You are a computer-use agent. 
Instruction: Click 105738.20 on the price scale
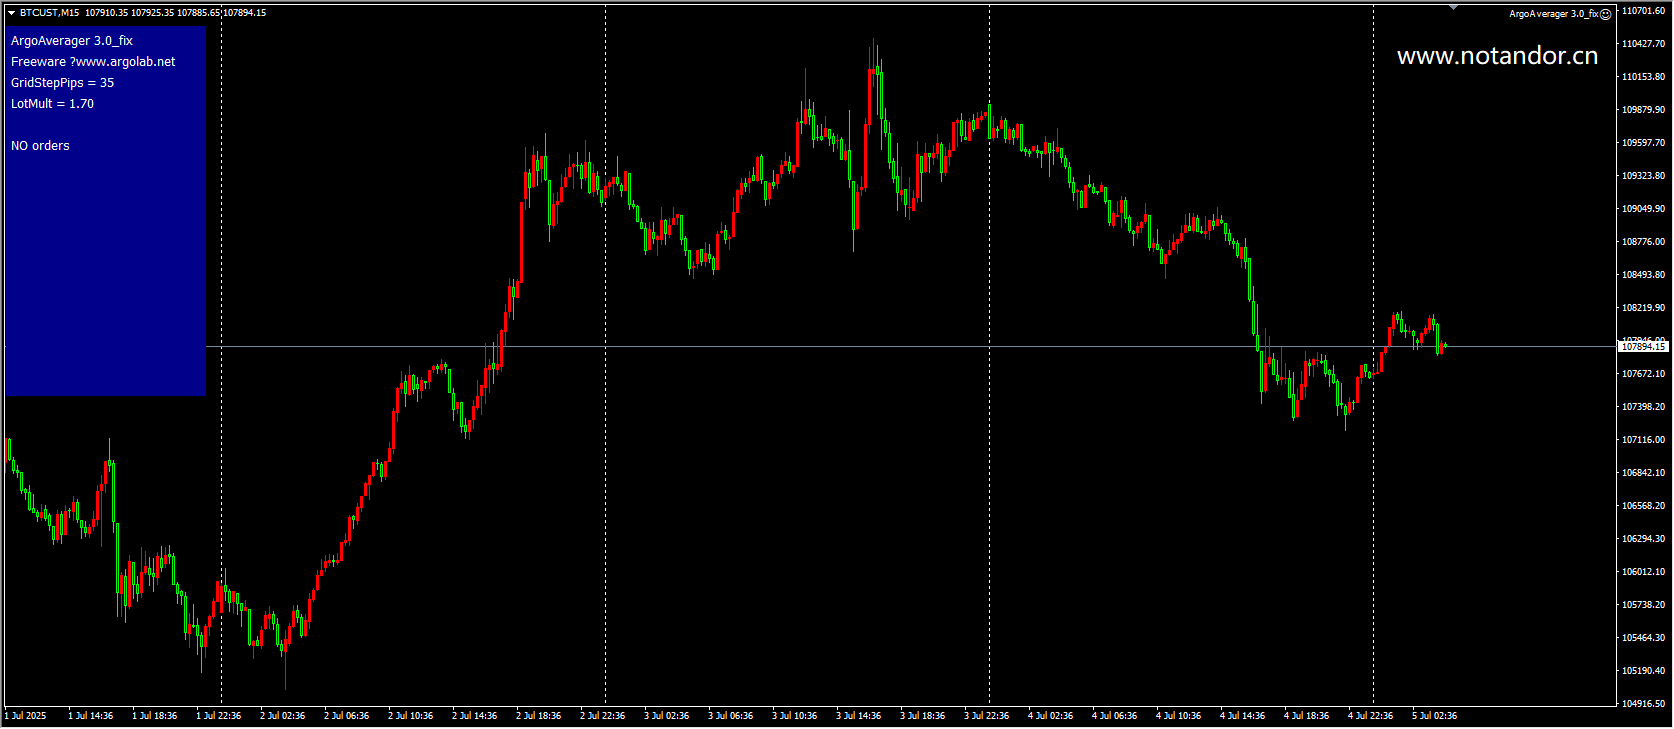1644,605
